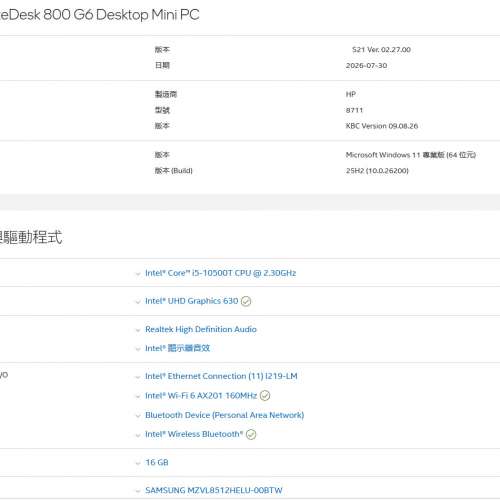This screenshot has height=500, width=500.
Task: Expand the Intel Core i5-10500T CPU chevron
Action: (138, 274)
